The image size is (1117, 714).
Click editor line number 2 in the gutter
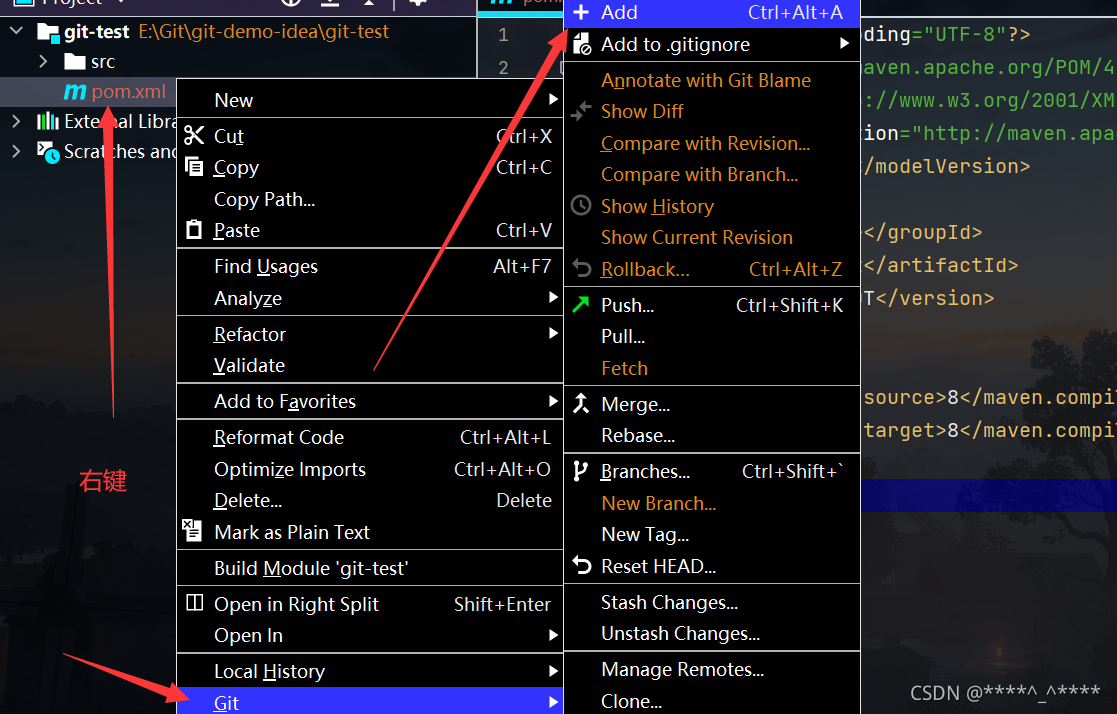click(x=503, y=68)
